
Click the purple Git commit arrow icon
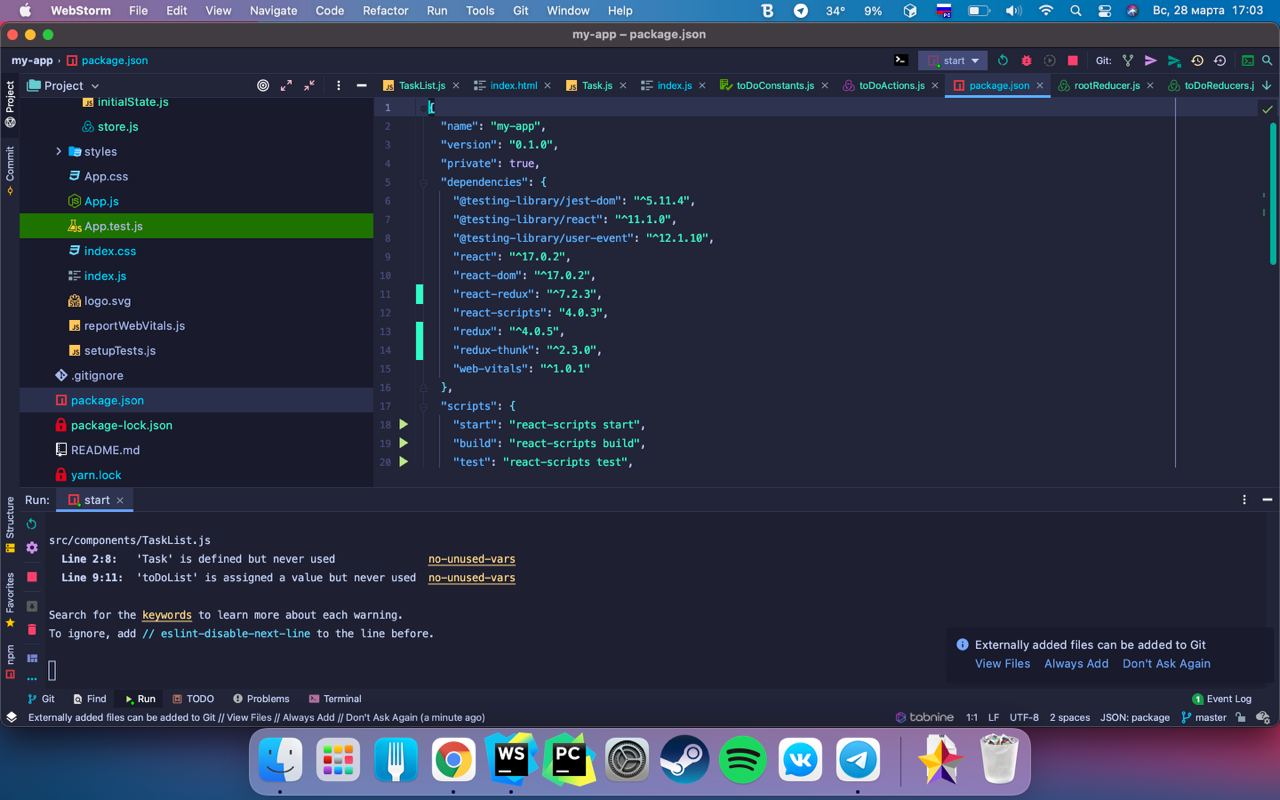tap(1151, 60)
